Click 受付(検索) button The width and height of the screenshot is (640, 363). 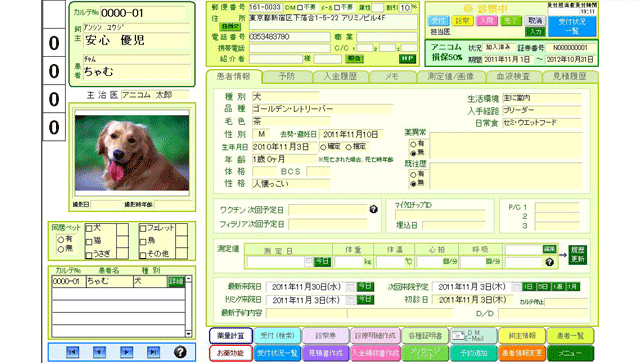tap(278, 336)
